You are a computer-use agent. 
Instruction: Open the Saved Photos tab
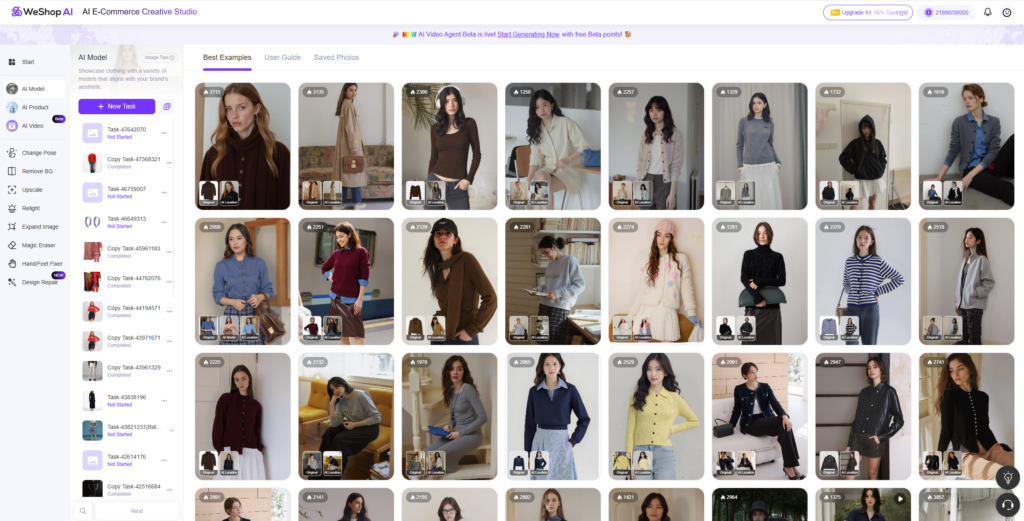[x=336, y=58]
